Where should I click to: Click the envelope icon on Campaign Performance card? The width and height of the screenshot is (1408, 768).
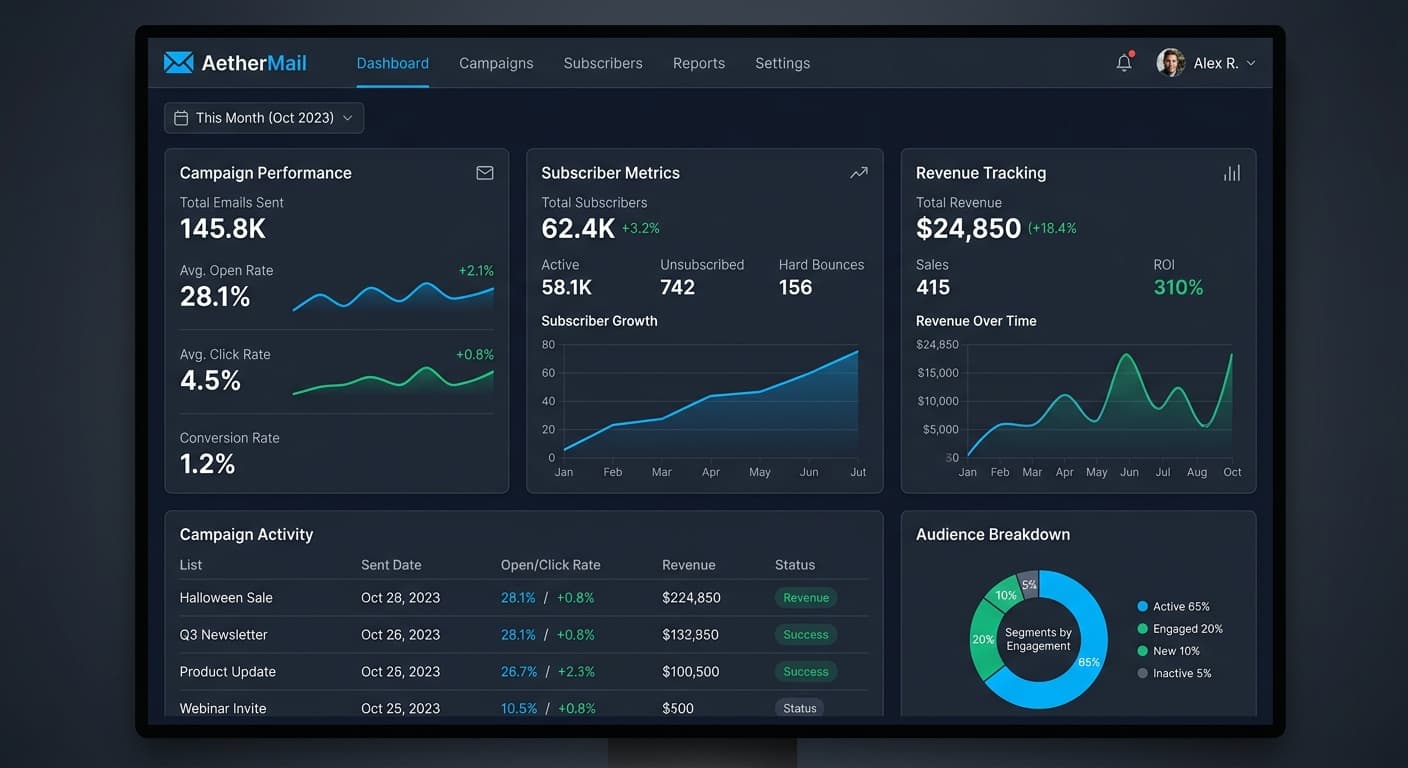(x=485, y=172)
